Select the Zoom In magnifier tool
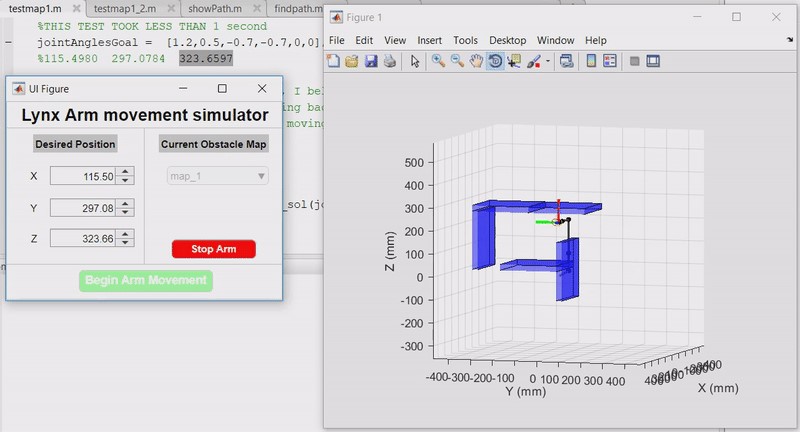The image size is (800, 432). point(438,61)
